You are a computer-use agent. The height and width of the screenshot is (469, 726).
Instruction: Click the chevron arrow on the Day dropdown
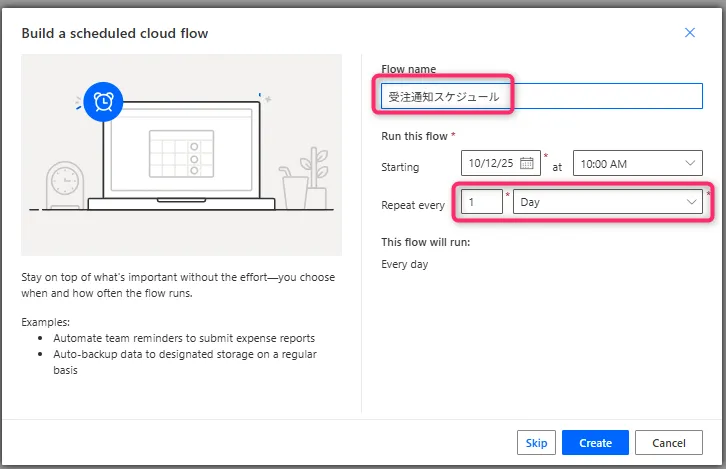point(691,202)
